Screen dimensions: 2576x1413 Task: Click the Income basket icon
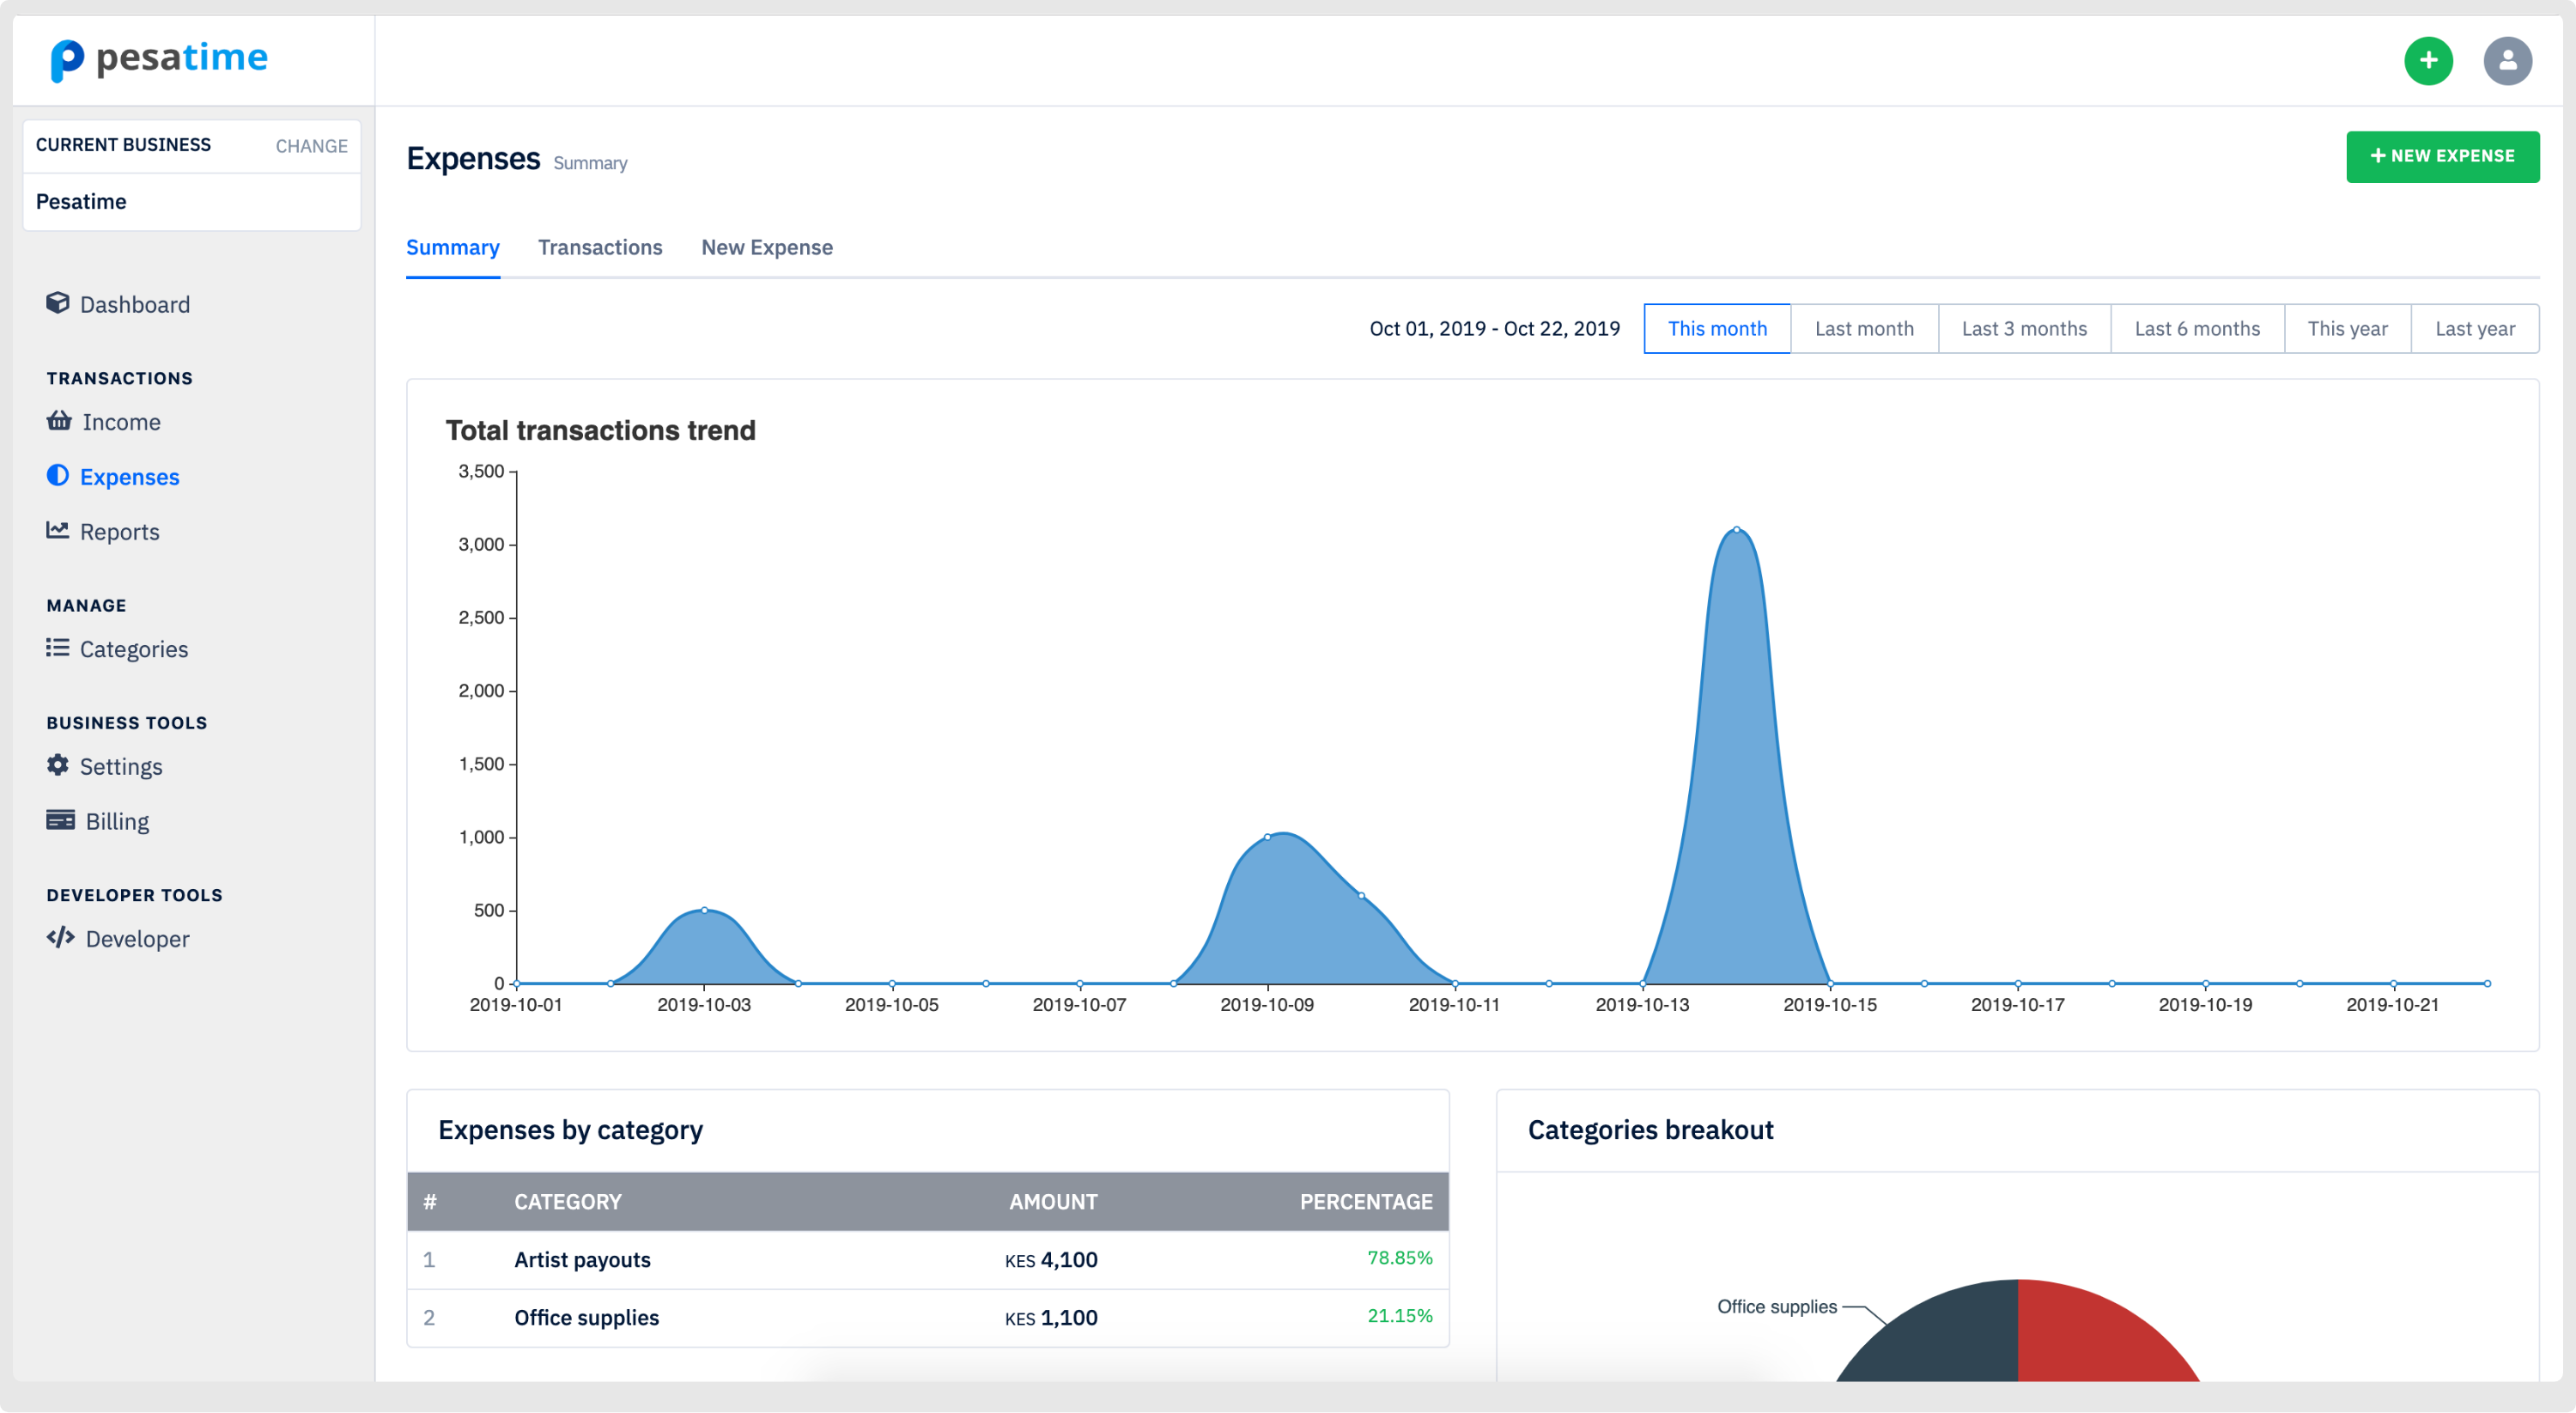point(59,421)
